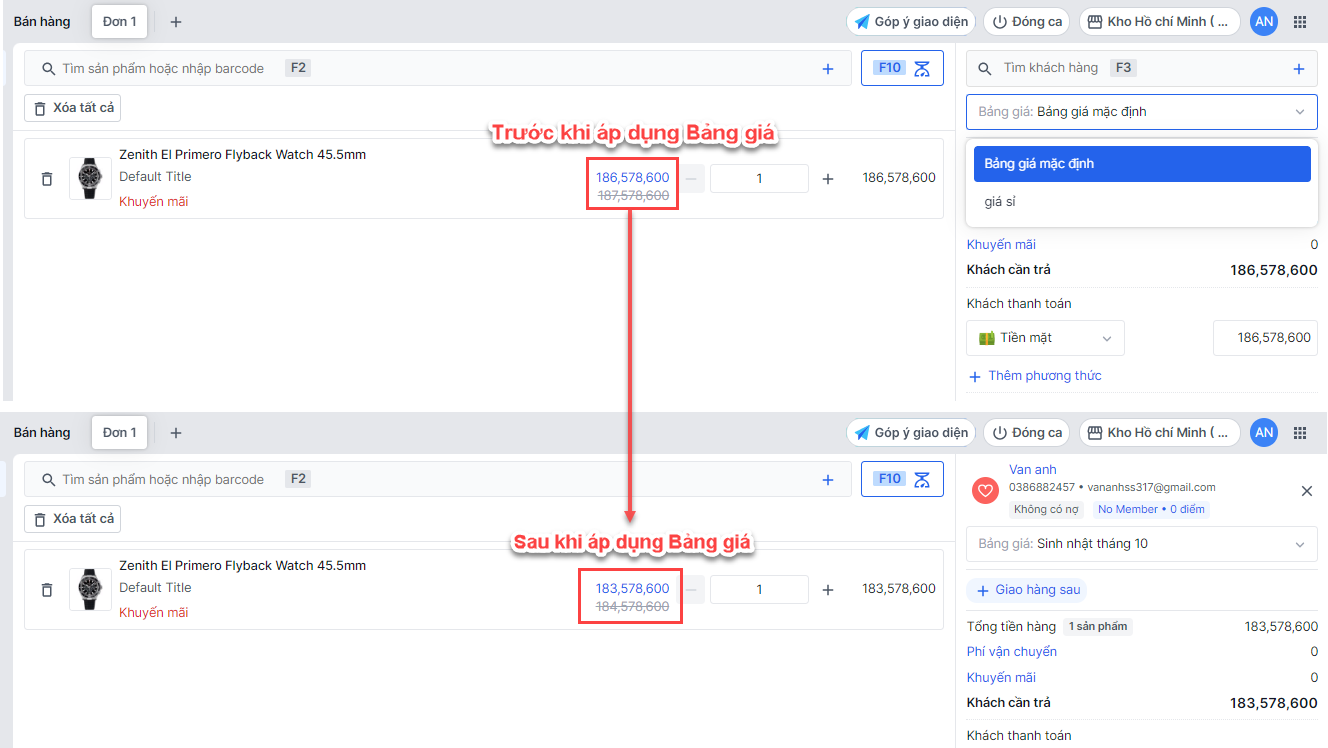Switch to the Đơn 1 tab, upper screenshot
1328x748 pixels.
pos(119,22)
